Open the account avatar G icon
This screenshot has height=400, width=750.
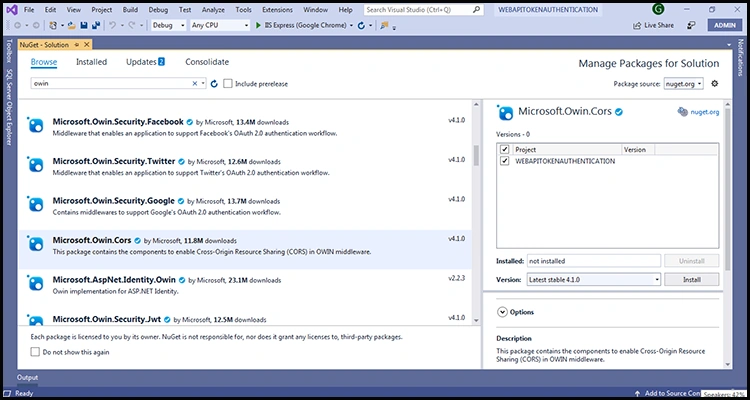657,10
